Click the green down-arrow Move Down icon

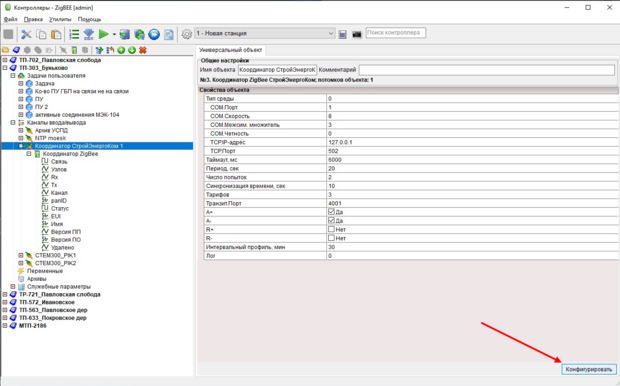[x=132, y=50]
